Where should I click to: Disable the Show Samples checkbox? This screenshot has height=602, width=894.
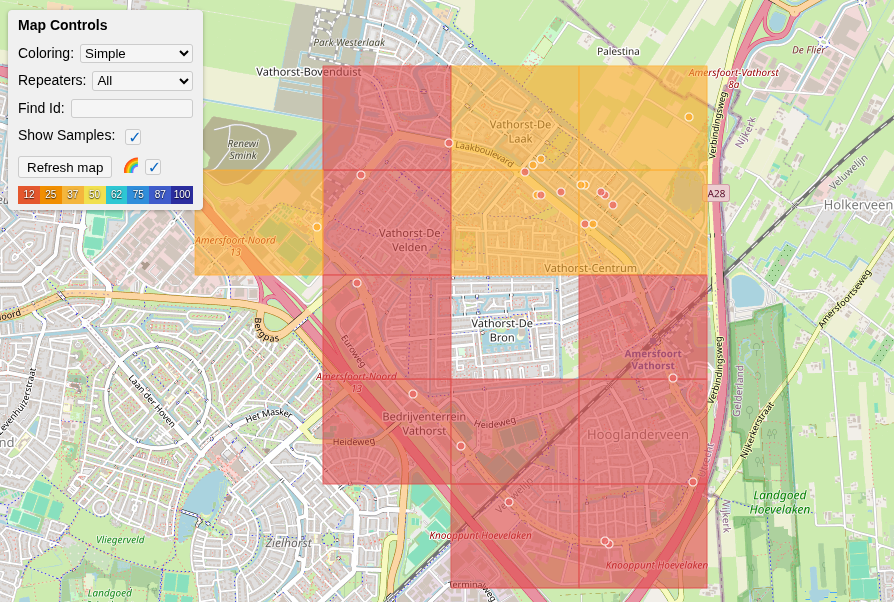133,137
